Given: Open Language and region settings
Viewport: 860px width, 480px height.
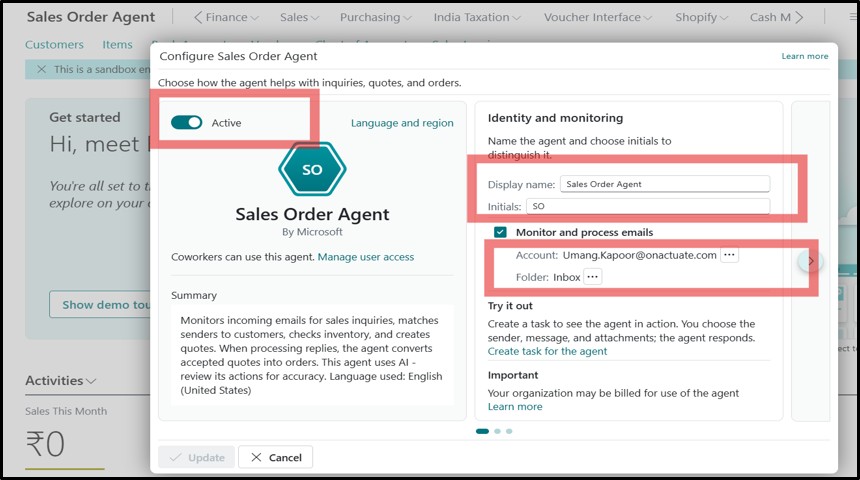Looking at the screenshot, I should point(402,123).
